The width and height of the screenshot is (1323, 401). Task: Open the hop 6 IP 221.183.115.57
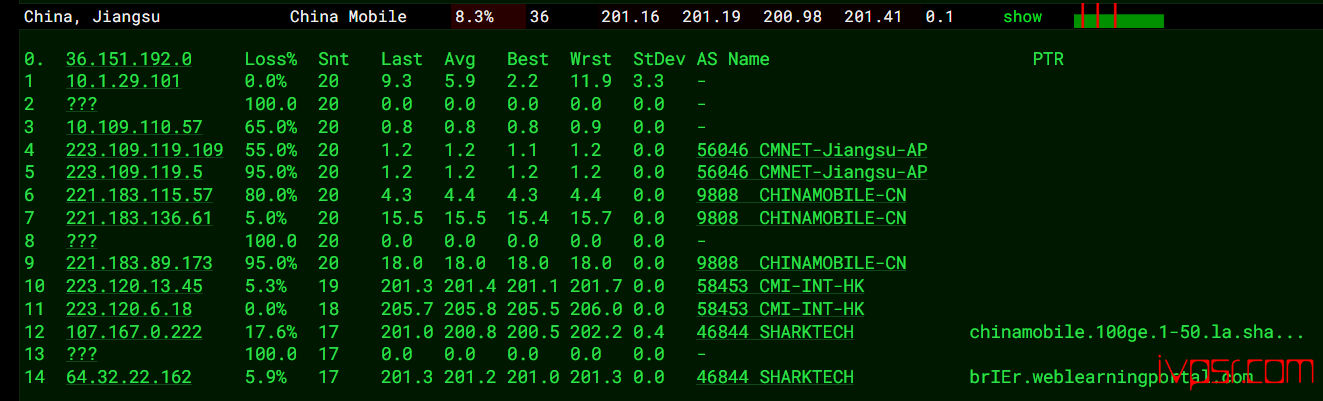139,195
